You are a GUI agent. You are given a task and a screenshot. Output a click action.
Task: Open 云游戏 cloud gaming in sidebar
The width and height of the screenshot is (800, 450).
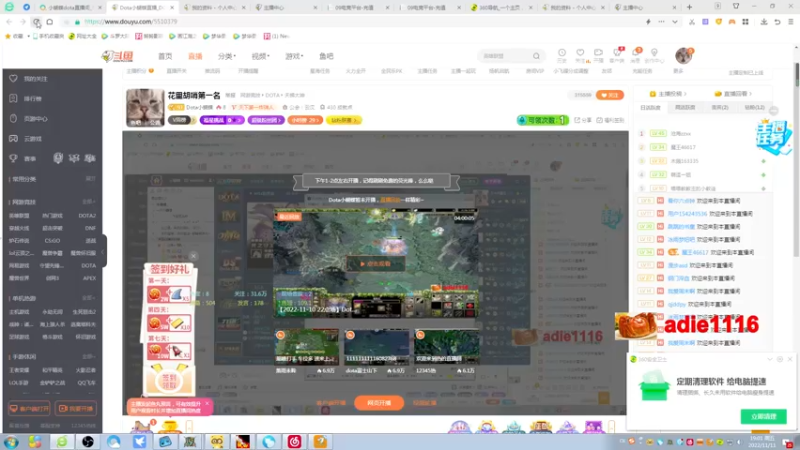coord(33,138)
